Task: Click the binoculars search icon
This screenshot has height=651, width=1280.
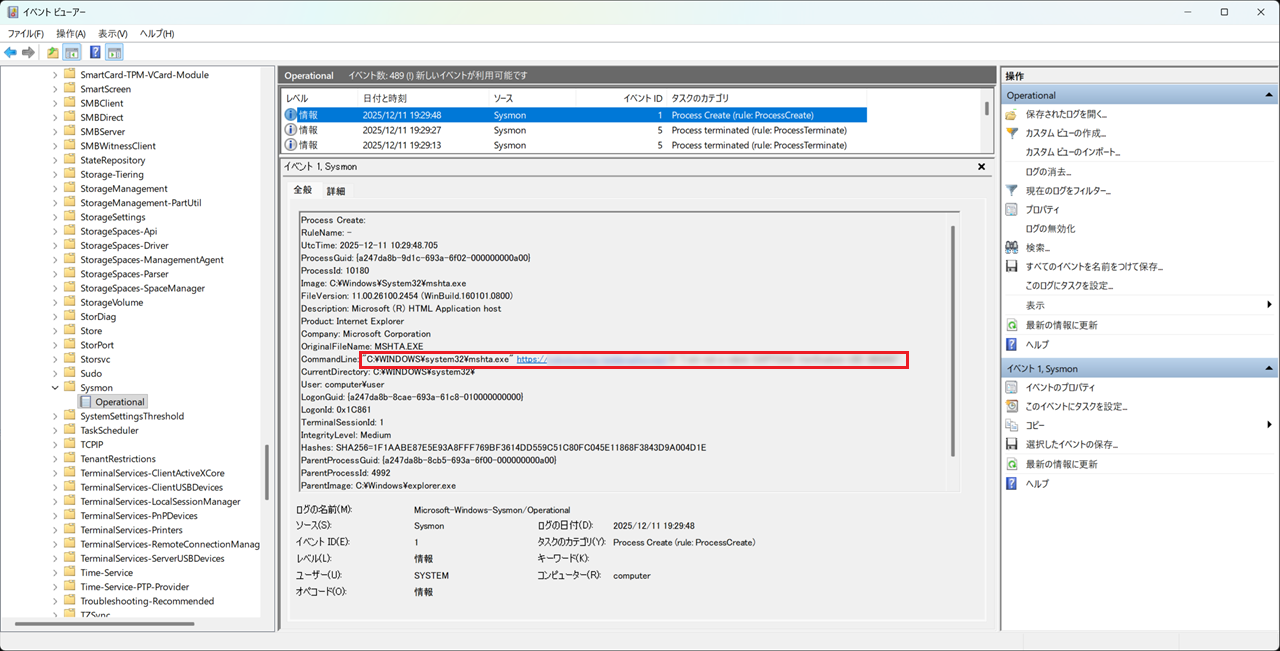Action: [x=1012, y=247]
